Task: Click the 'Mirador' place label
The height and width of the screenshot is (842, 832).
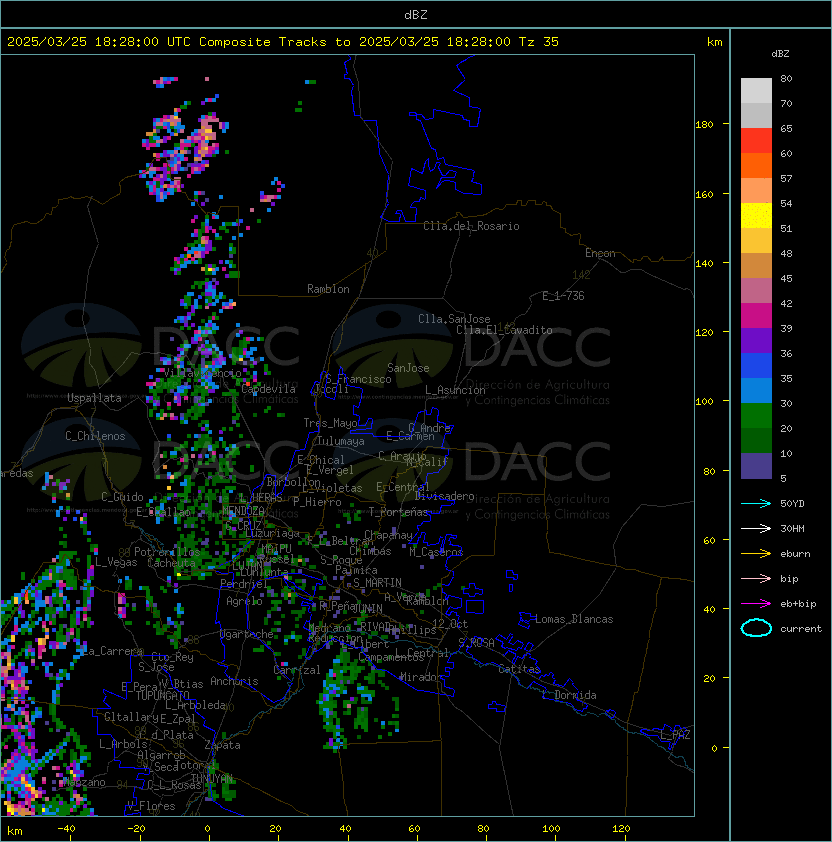Action: pyautogui.click(x=421, y=677)
